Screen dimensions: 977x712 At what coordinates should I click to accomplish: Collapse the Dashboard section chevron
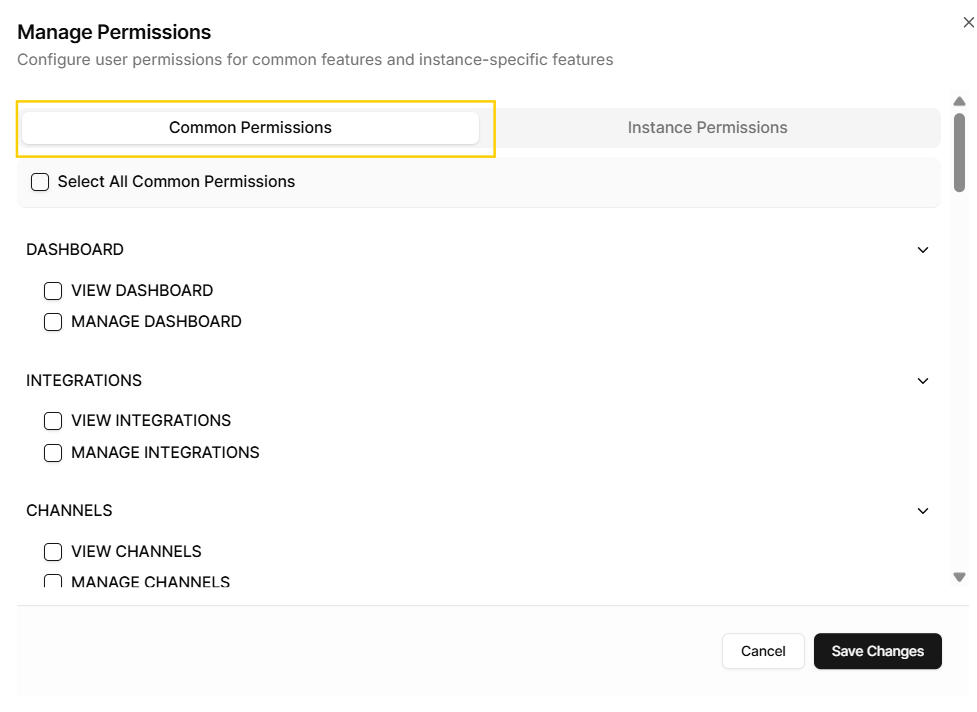(922, 250)
